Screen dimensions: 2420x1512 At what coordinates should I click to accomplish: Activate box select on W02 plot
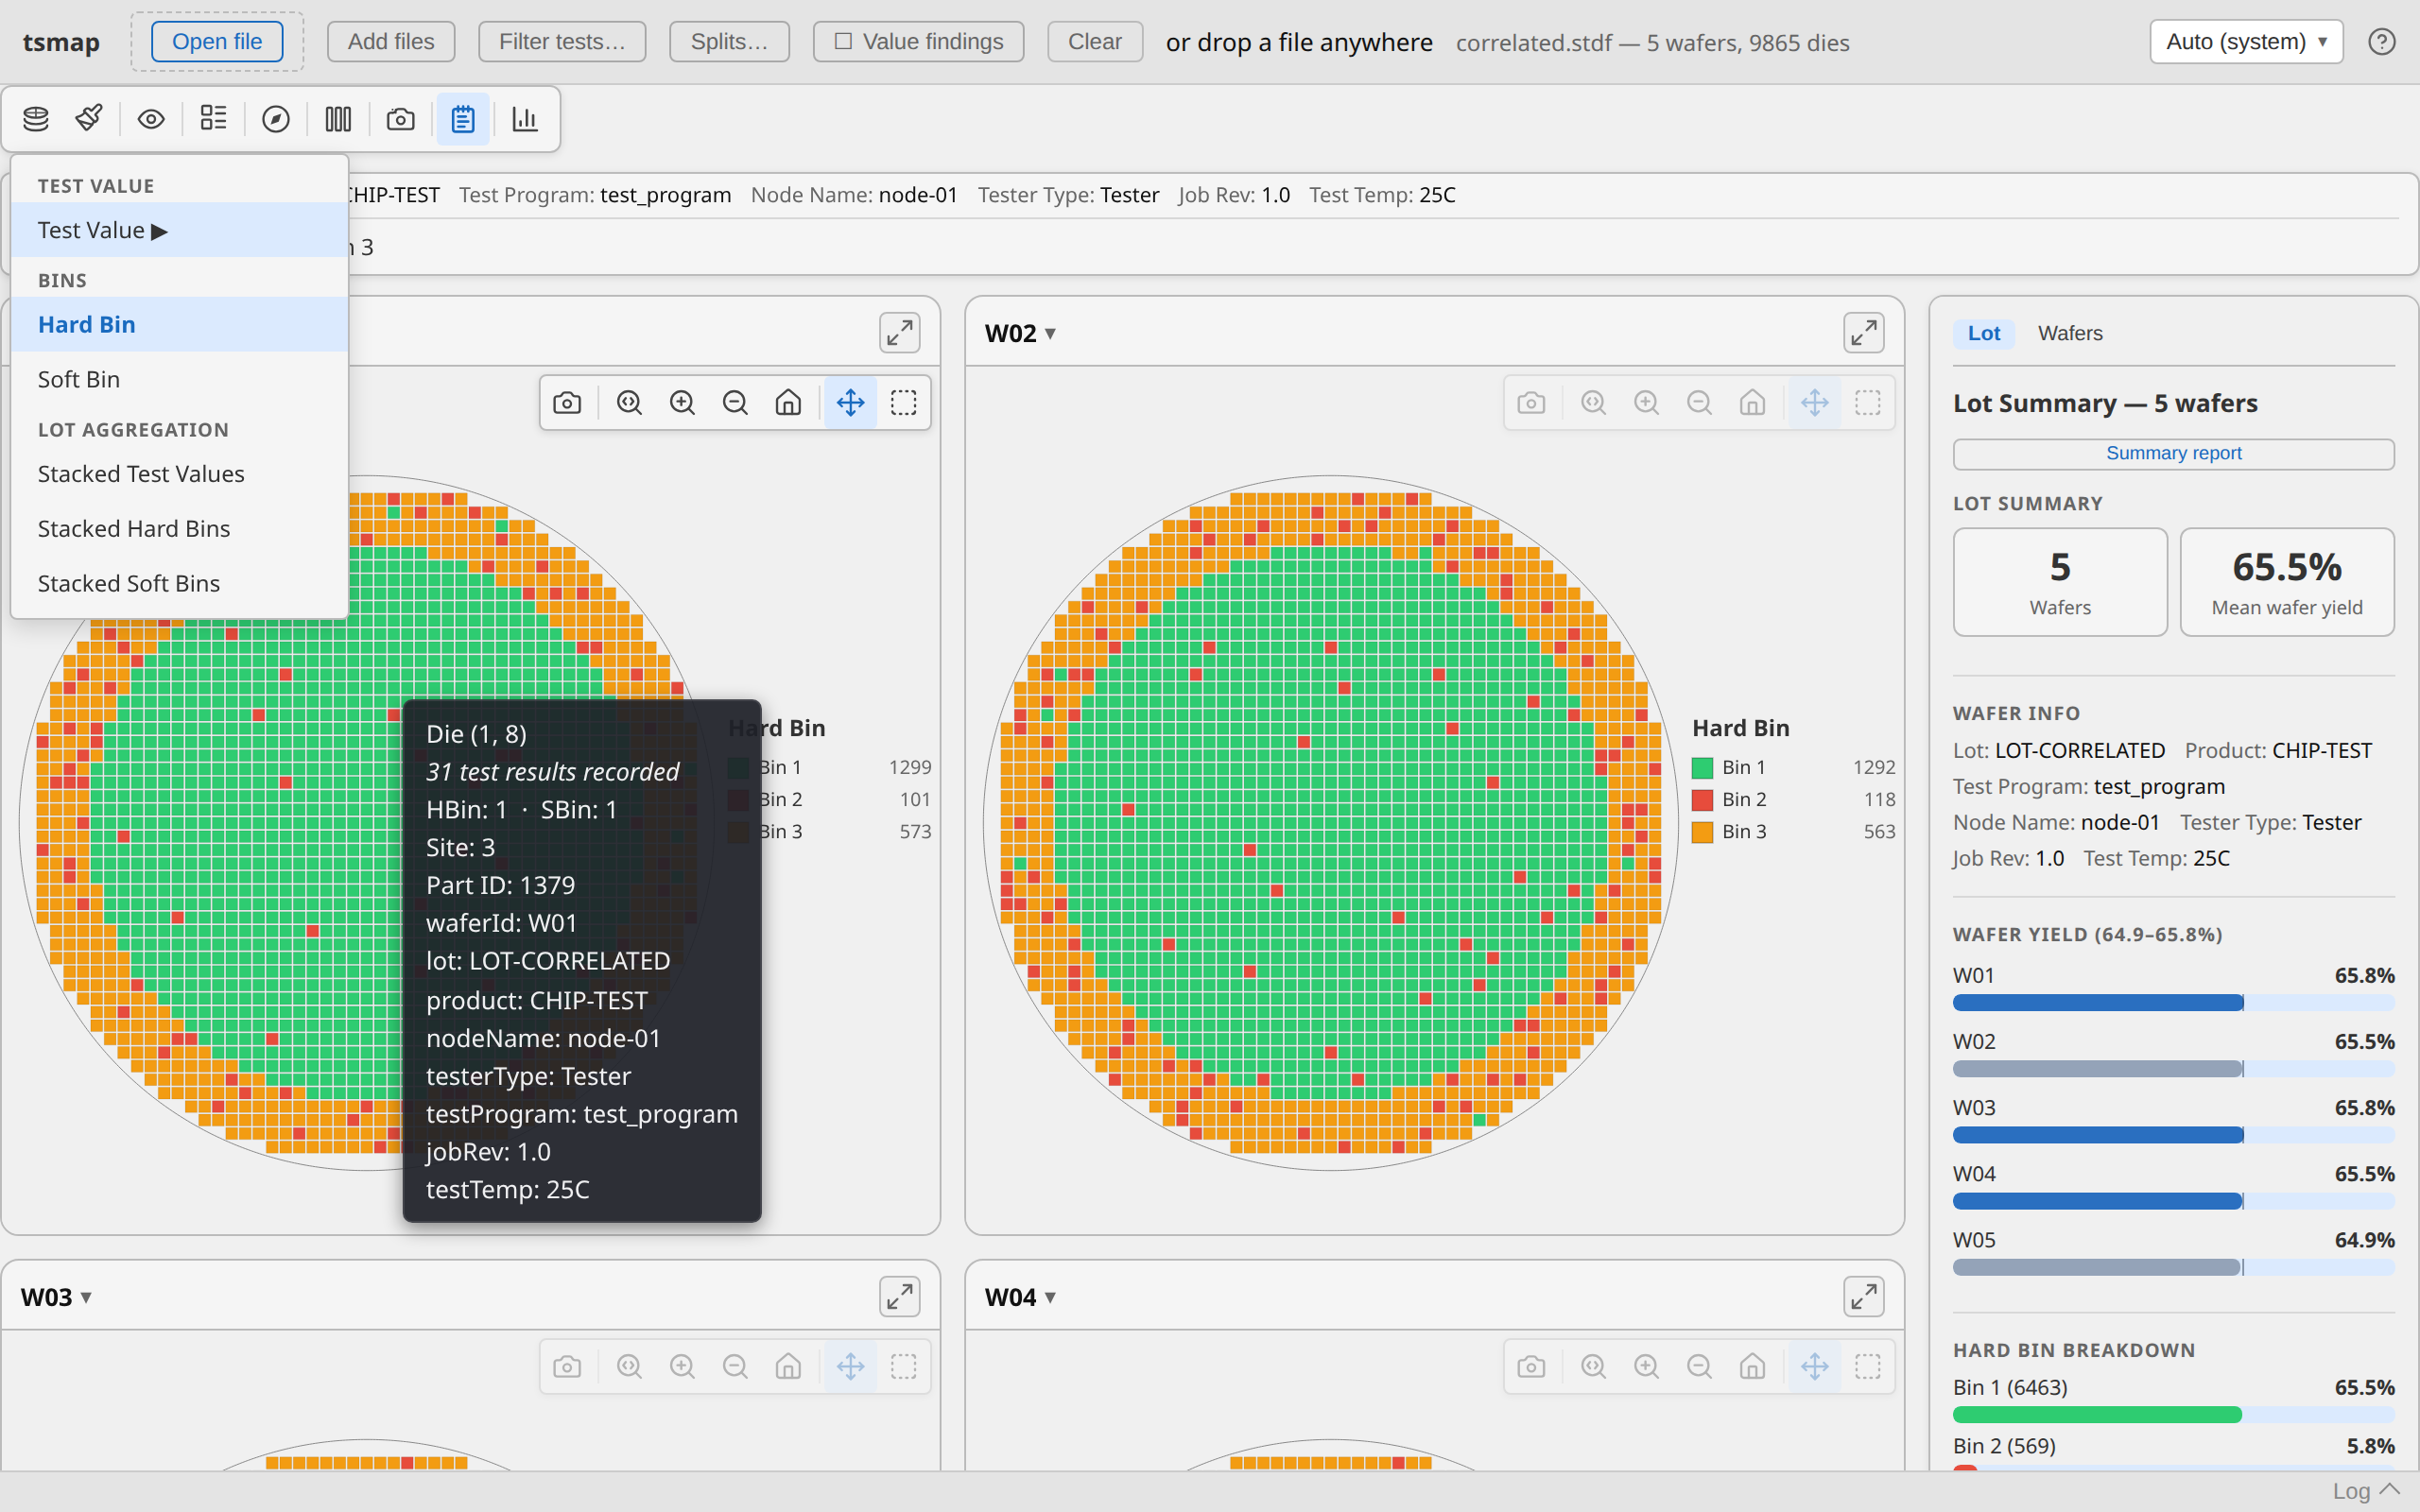coord(1868,403)
